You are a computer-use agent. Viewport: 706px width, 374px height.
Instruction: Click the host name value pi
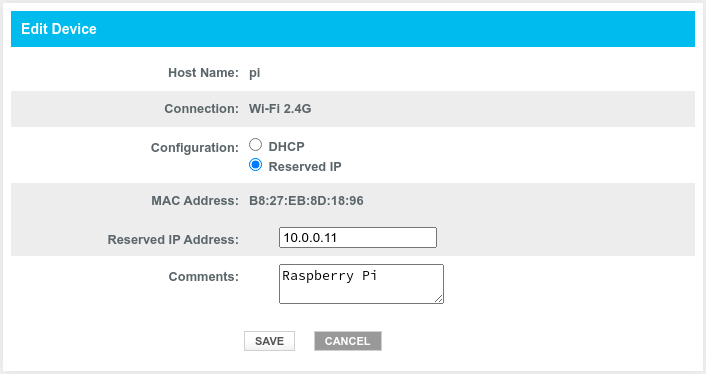(x=254, y=73)
